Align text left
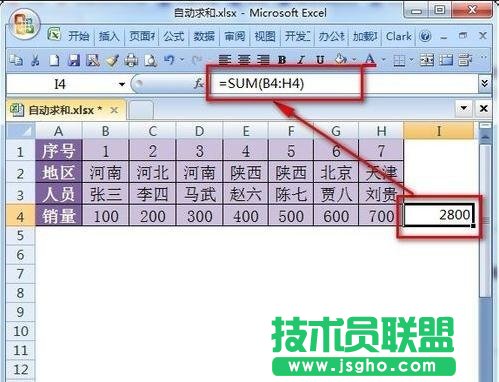499x382 pixels. pos(225,60)
